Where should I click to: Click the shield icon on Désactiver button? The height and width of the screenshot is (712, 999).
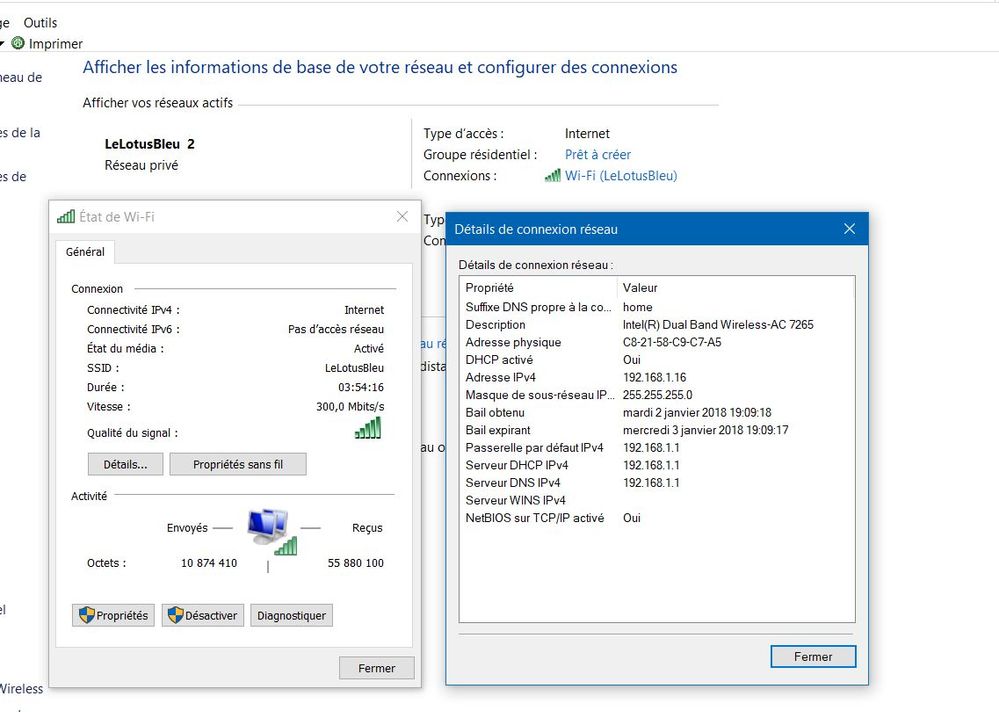[175, 616]
